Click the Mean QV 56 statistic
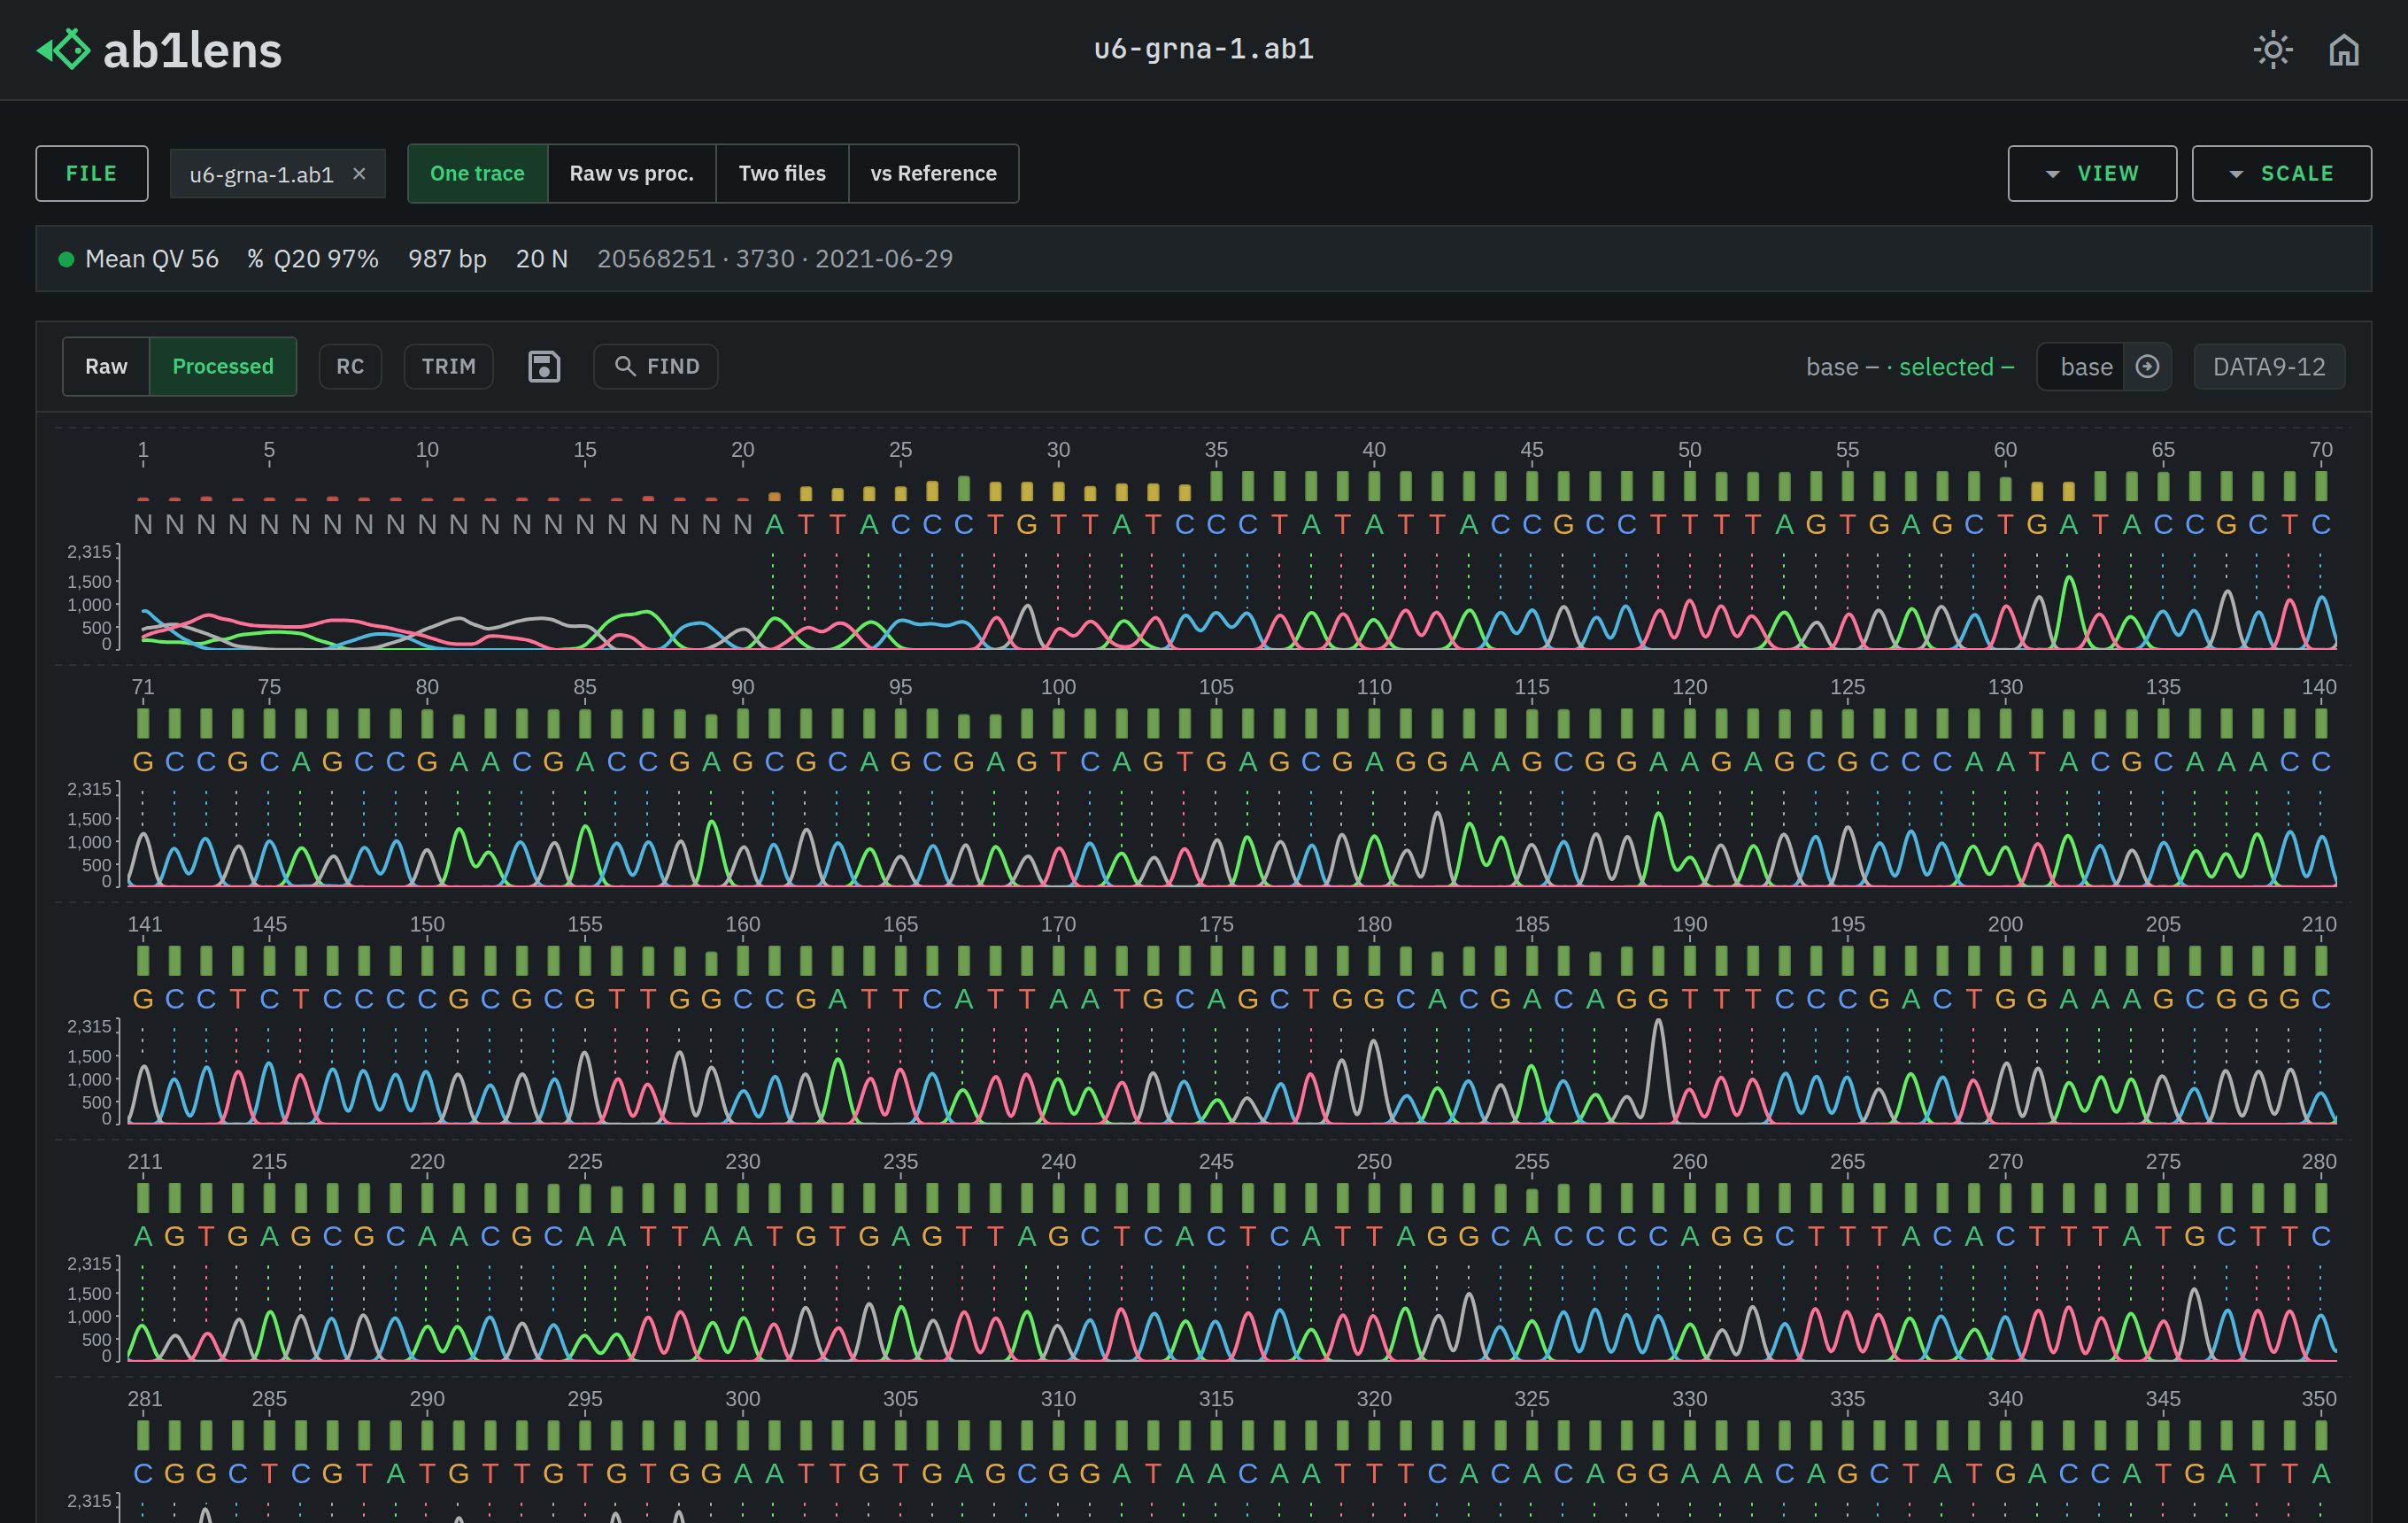Viewport: 2408px width, 1523px height. tap(151, 259)
